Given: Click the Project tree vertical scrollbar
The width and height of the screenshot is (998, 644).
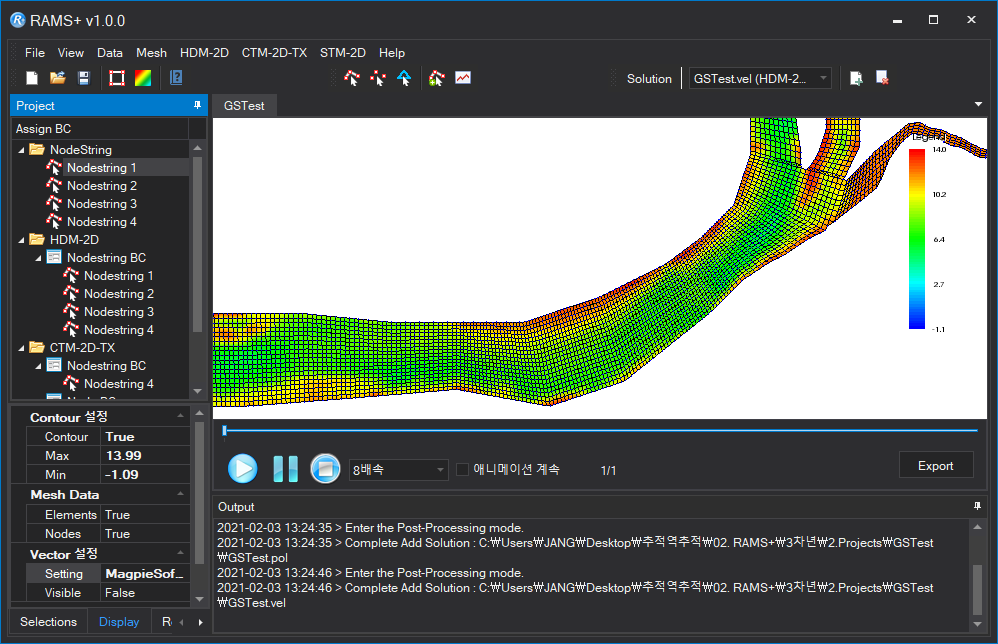Looking at the screenshot, I should pos(197,244).
